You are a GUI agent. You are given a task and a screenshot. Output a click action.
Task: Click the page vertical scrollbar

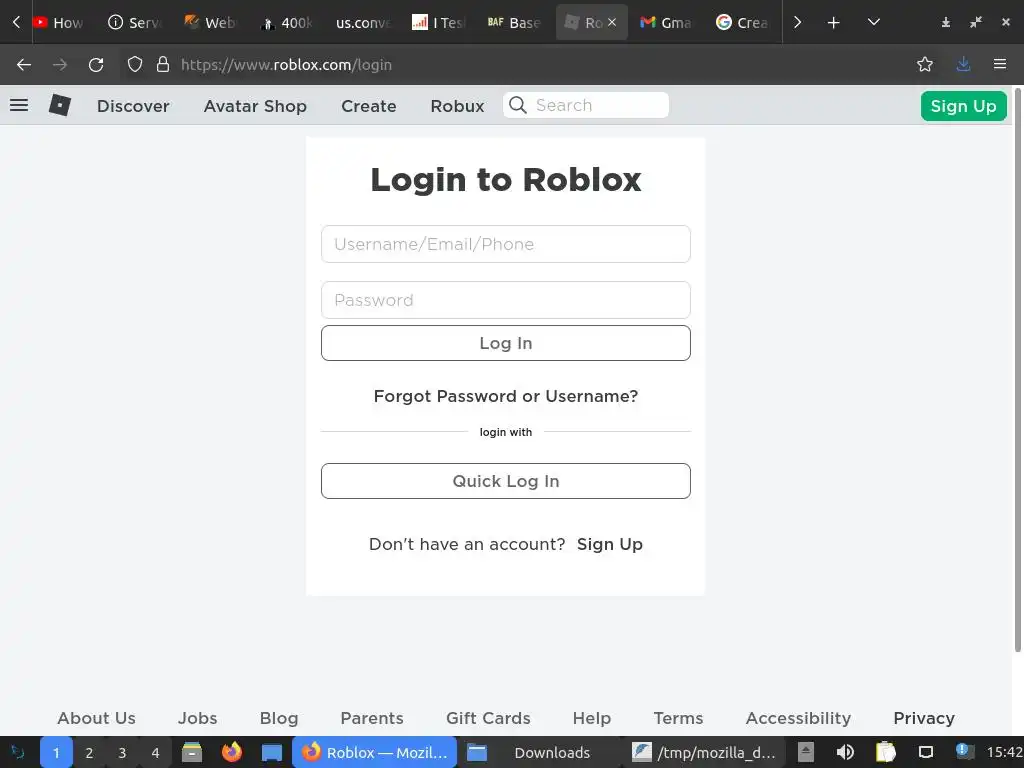(x=1017, y=369)
